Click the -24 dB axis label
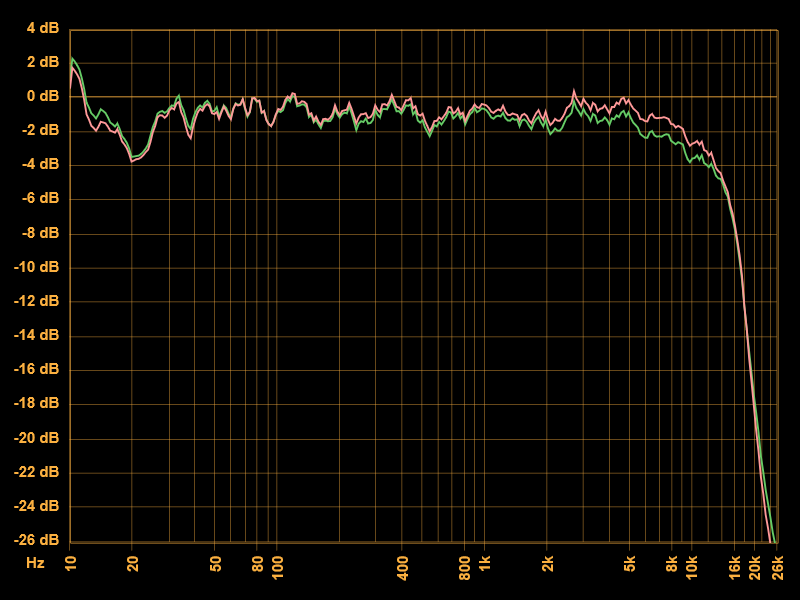 click(x=37, y=506)
